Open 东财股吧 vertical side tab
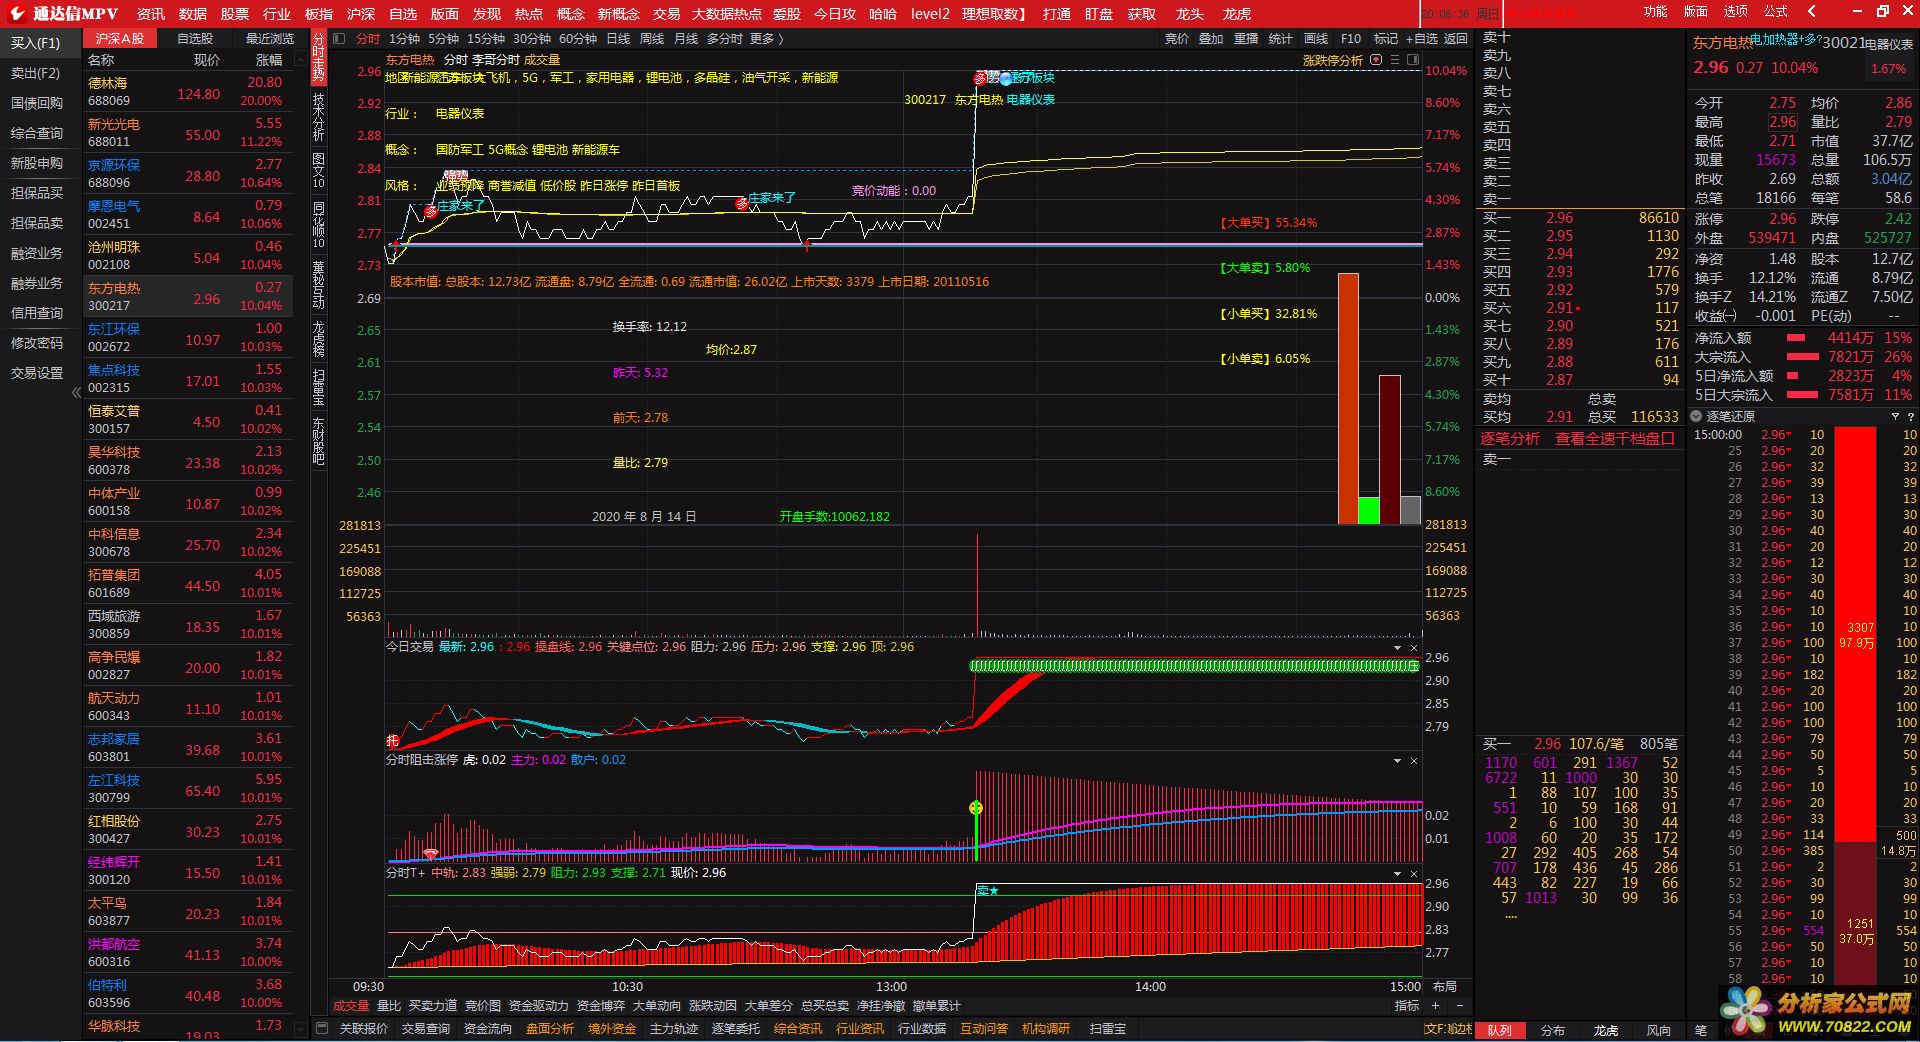This screenshot has height=1042, width=1920. [x=319, y=441]
